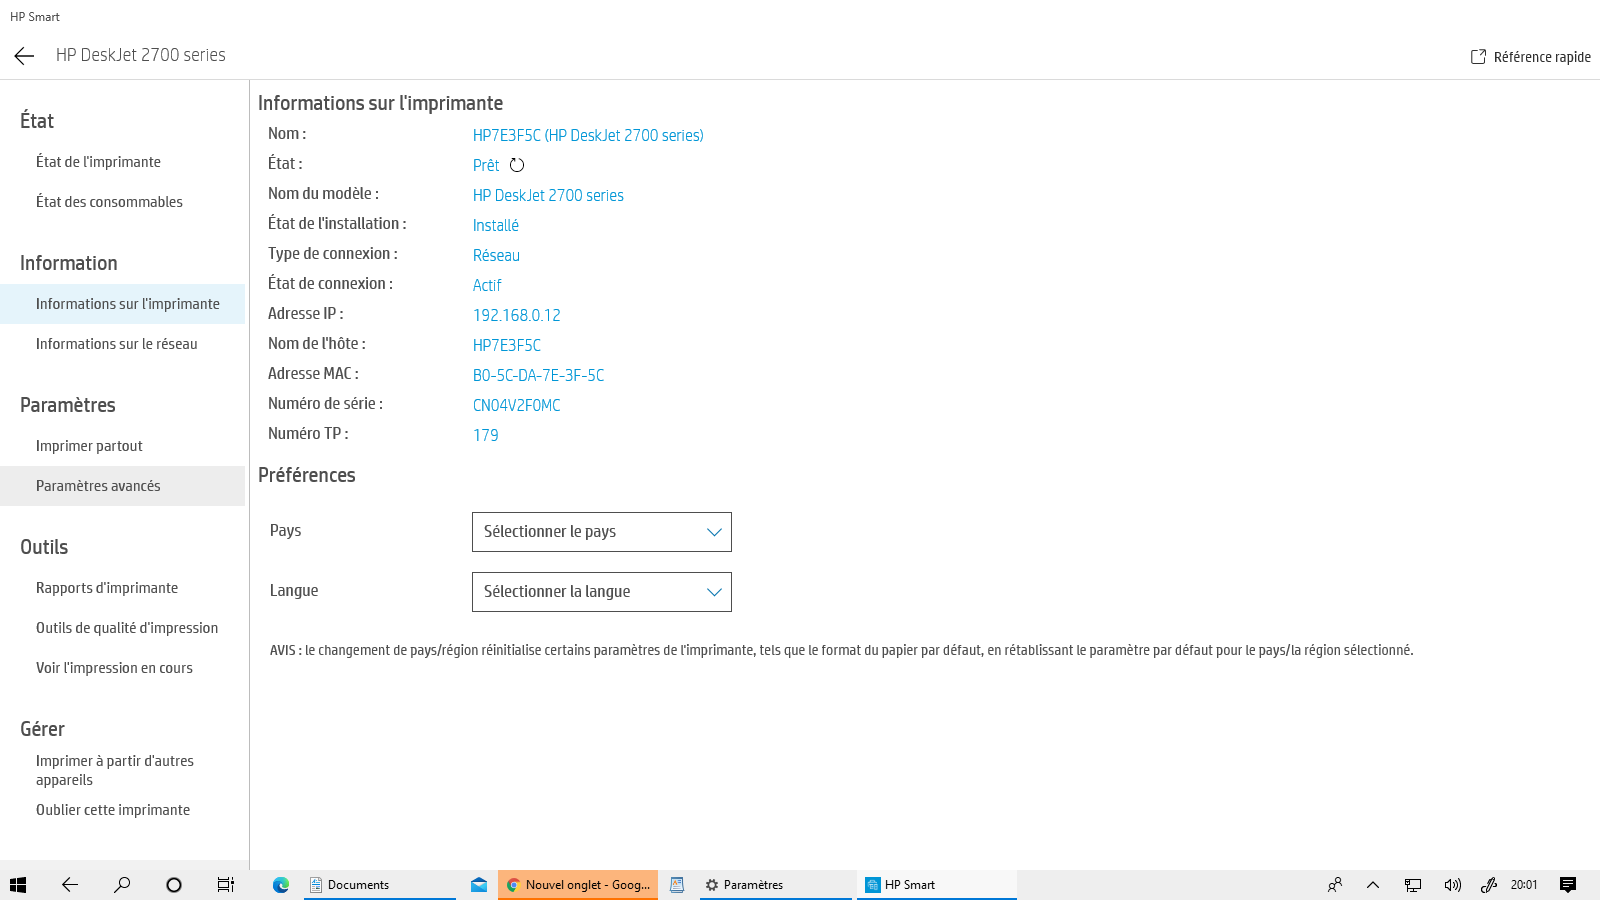Open Paramètres avancés
1600x900 pixels.
(122, 486)
